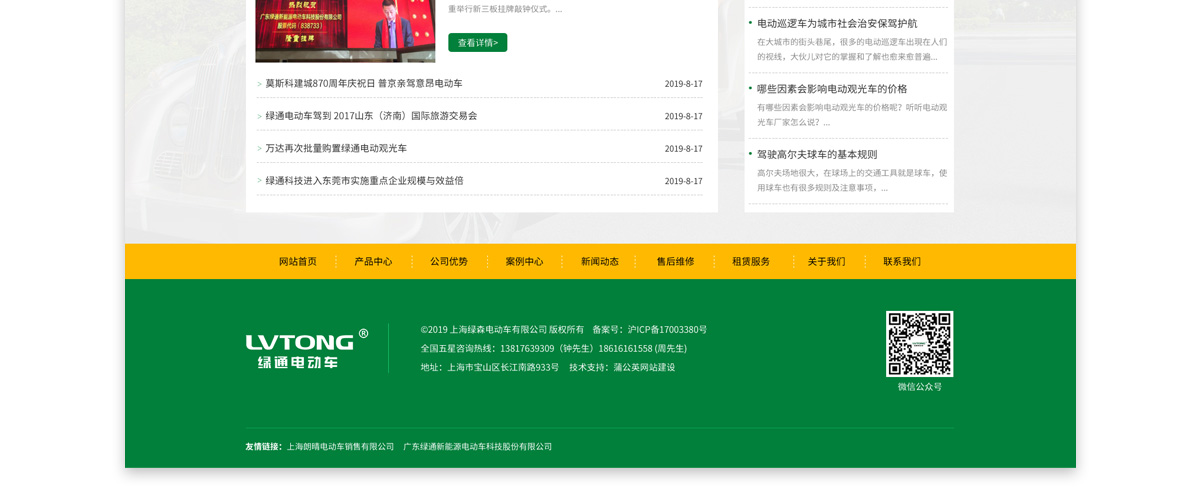The height and width of the screenshot is (500, 1200).
Task: Click ICP record 沪ICP备17003380号
Action: coord(667,330)
